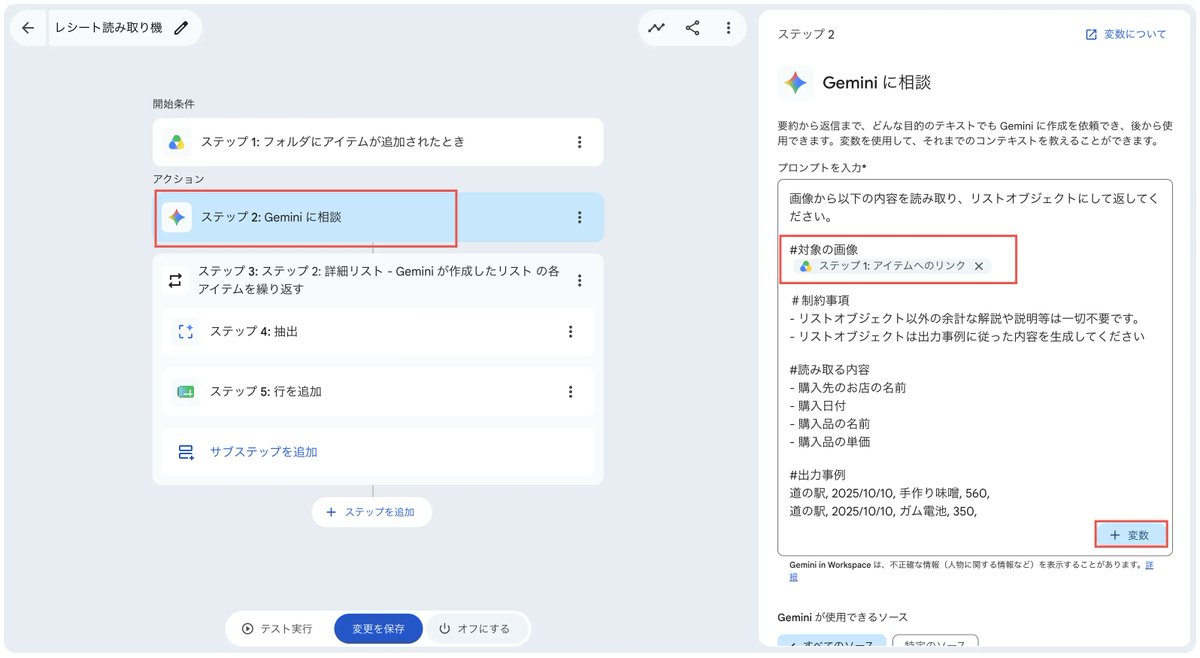1200x658 pixels.
Task: Click the ステップ 2 heading in side panel
Action: coord(806,34)
